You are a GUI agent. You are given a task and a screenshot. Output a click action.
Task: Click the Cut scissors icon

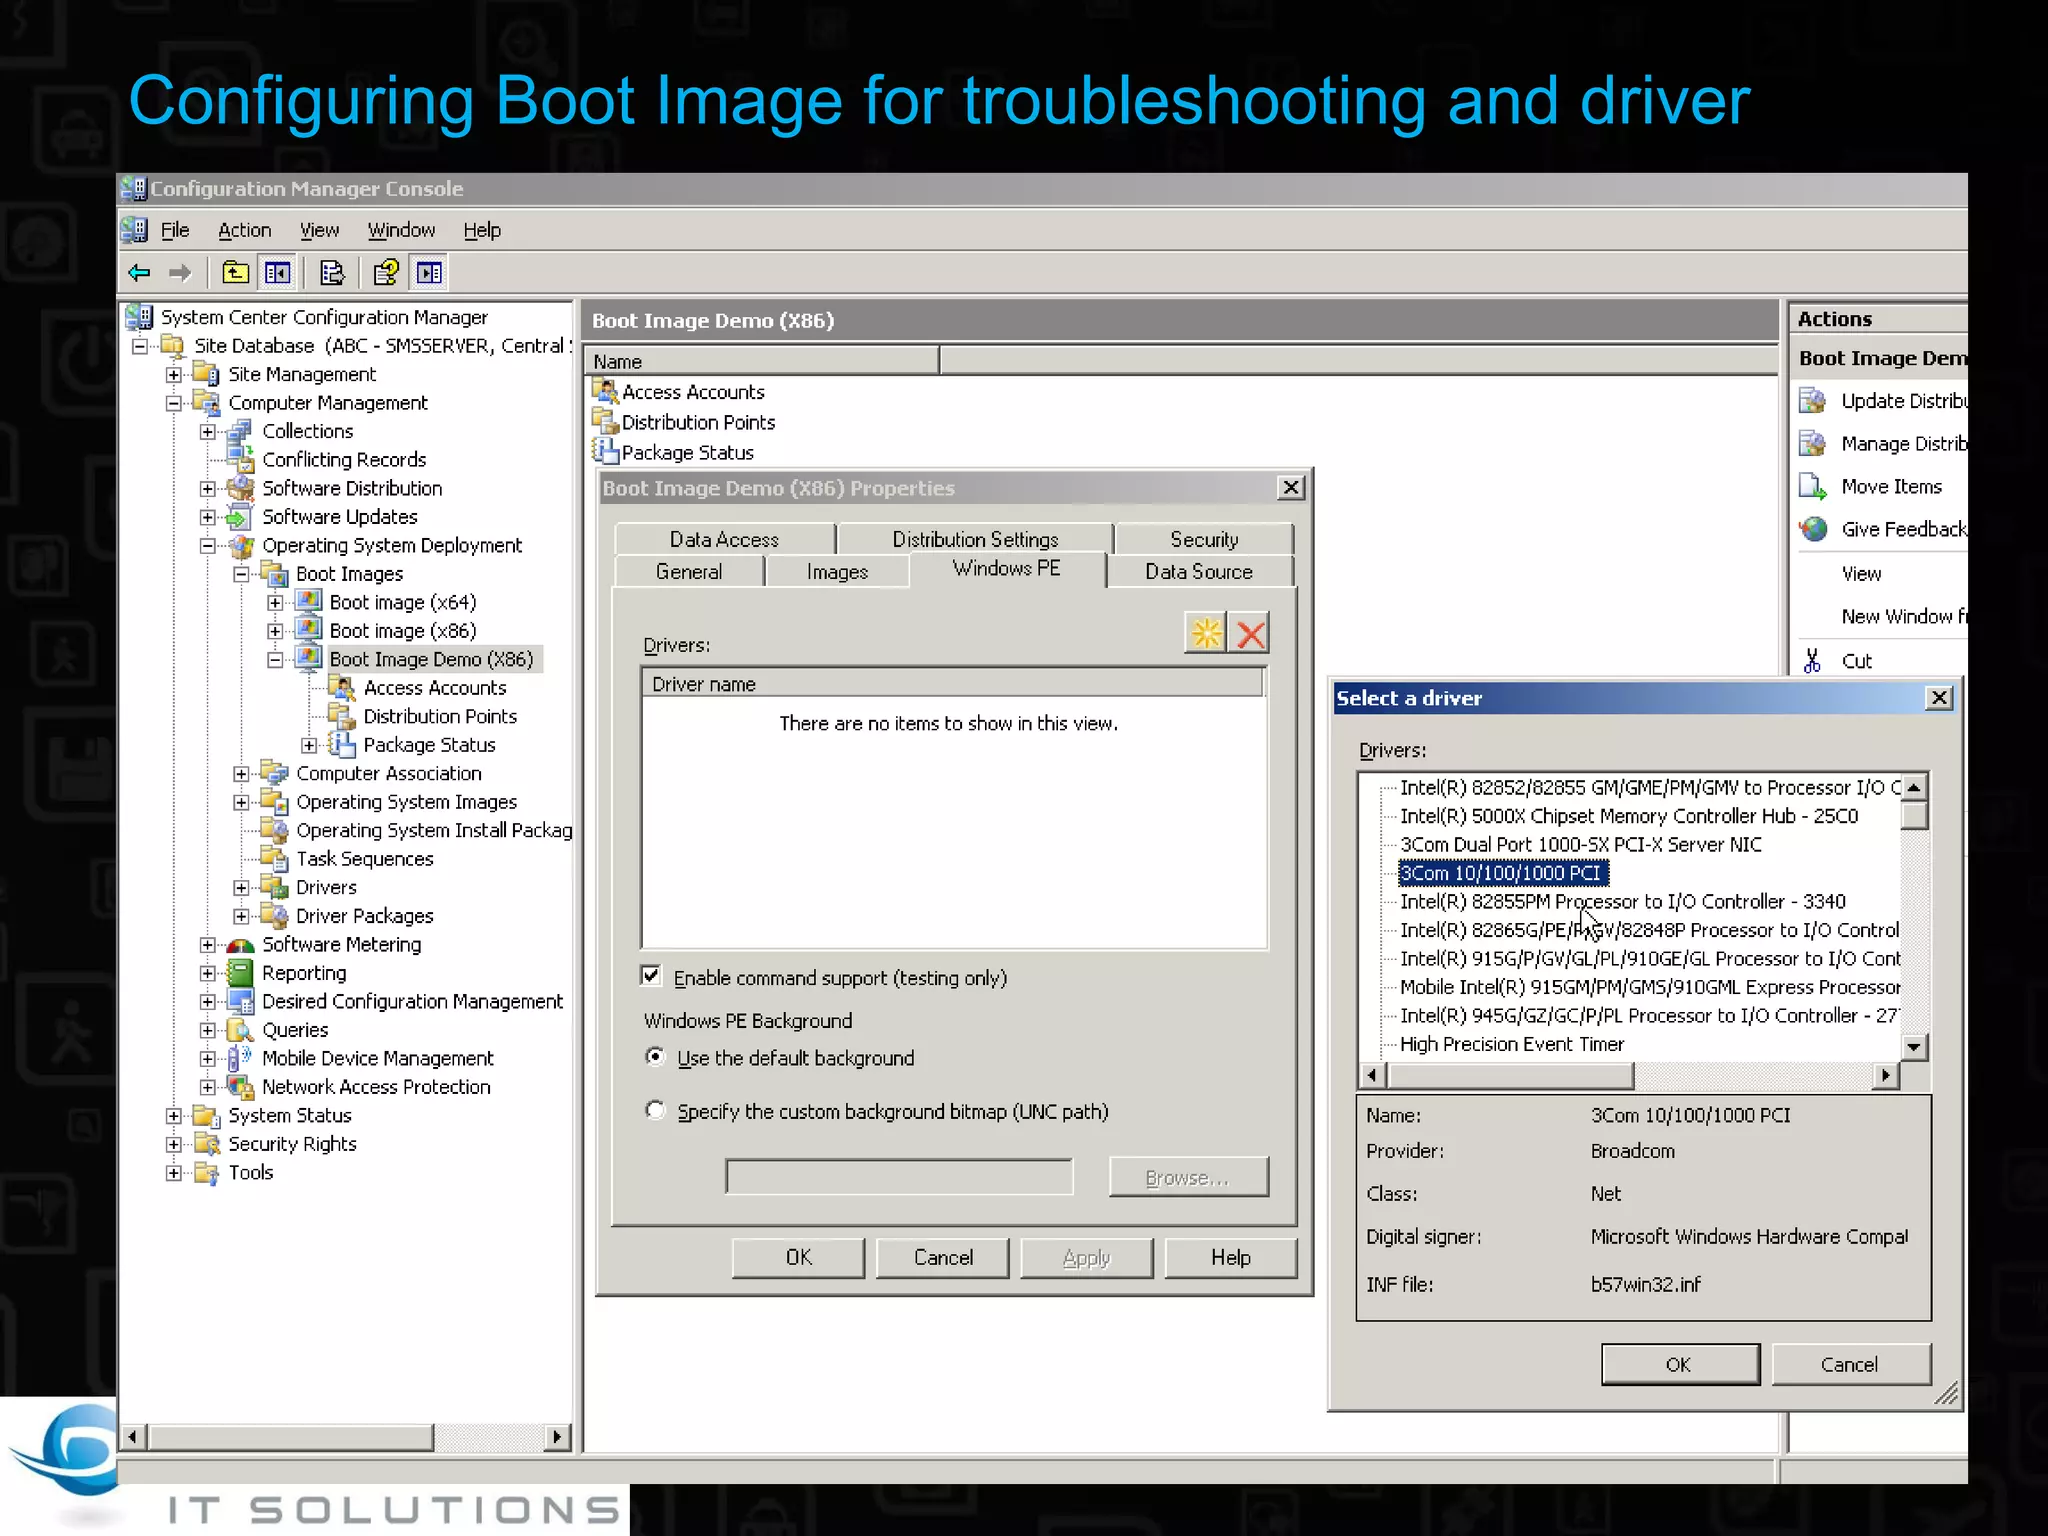[x=1812, y=661]
